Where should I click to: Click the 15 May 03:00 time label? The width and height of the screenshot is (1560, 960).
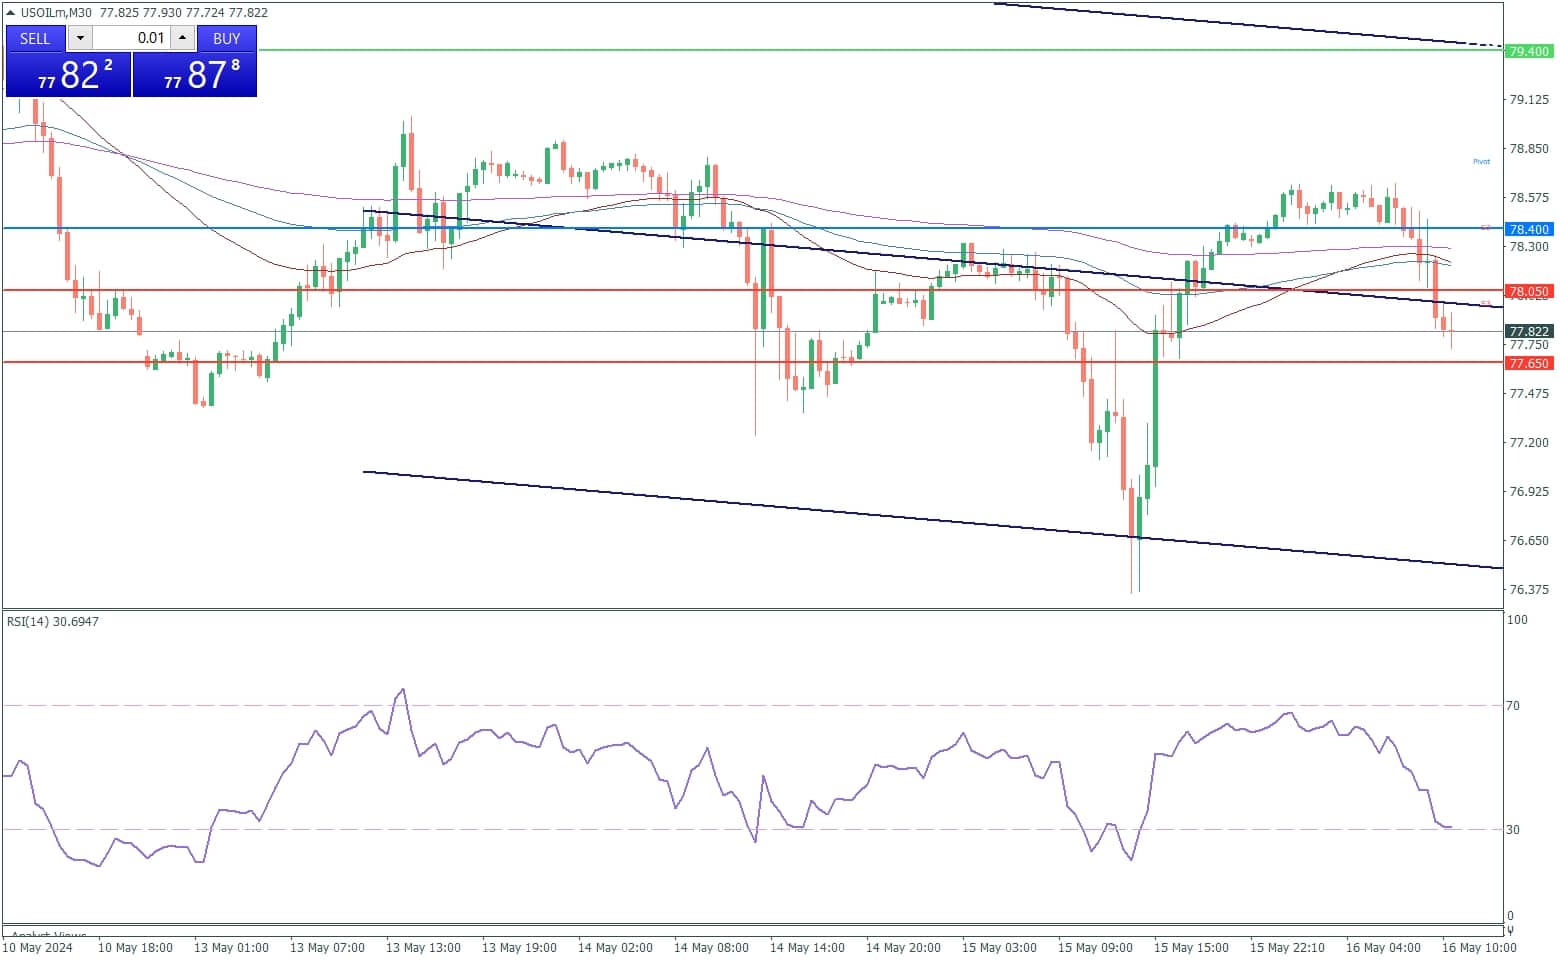coord(999,947)
